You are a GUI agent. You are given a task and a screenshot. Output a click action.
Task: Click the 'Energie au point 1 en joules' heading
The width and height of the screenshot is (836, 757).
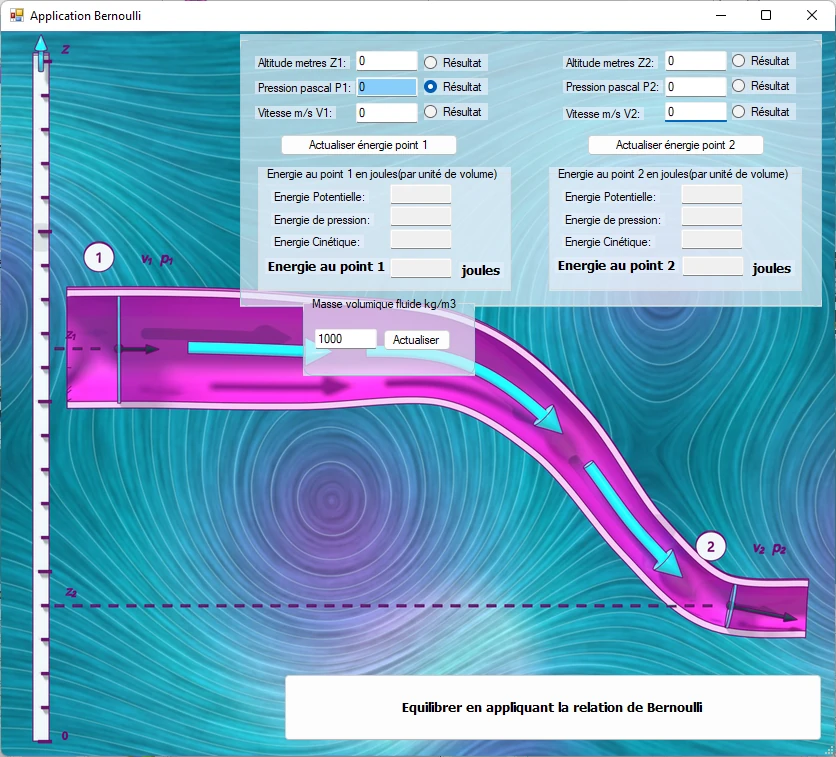(x=382, y=174)
